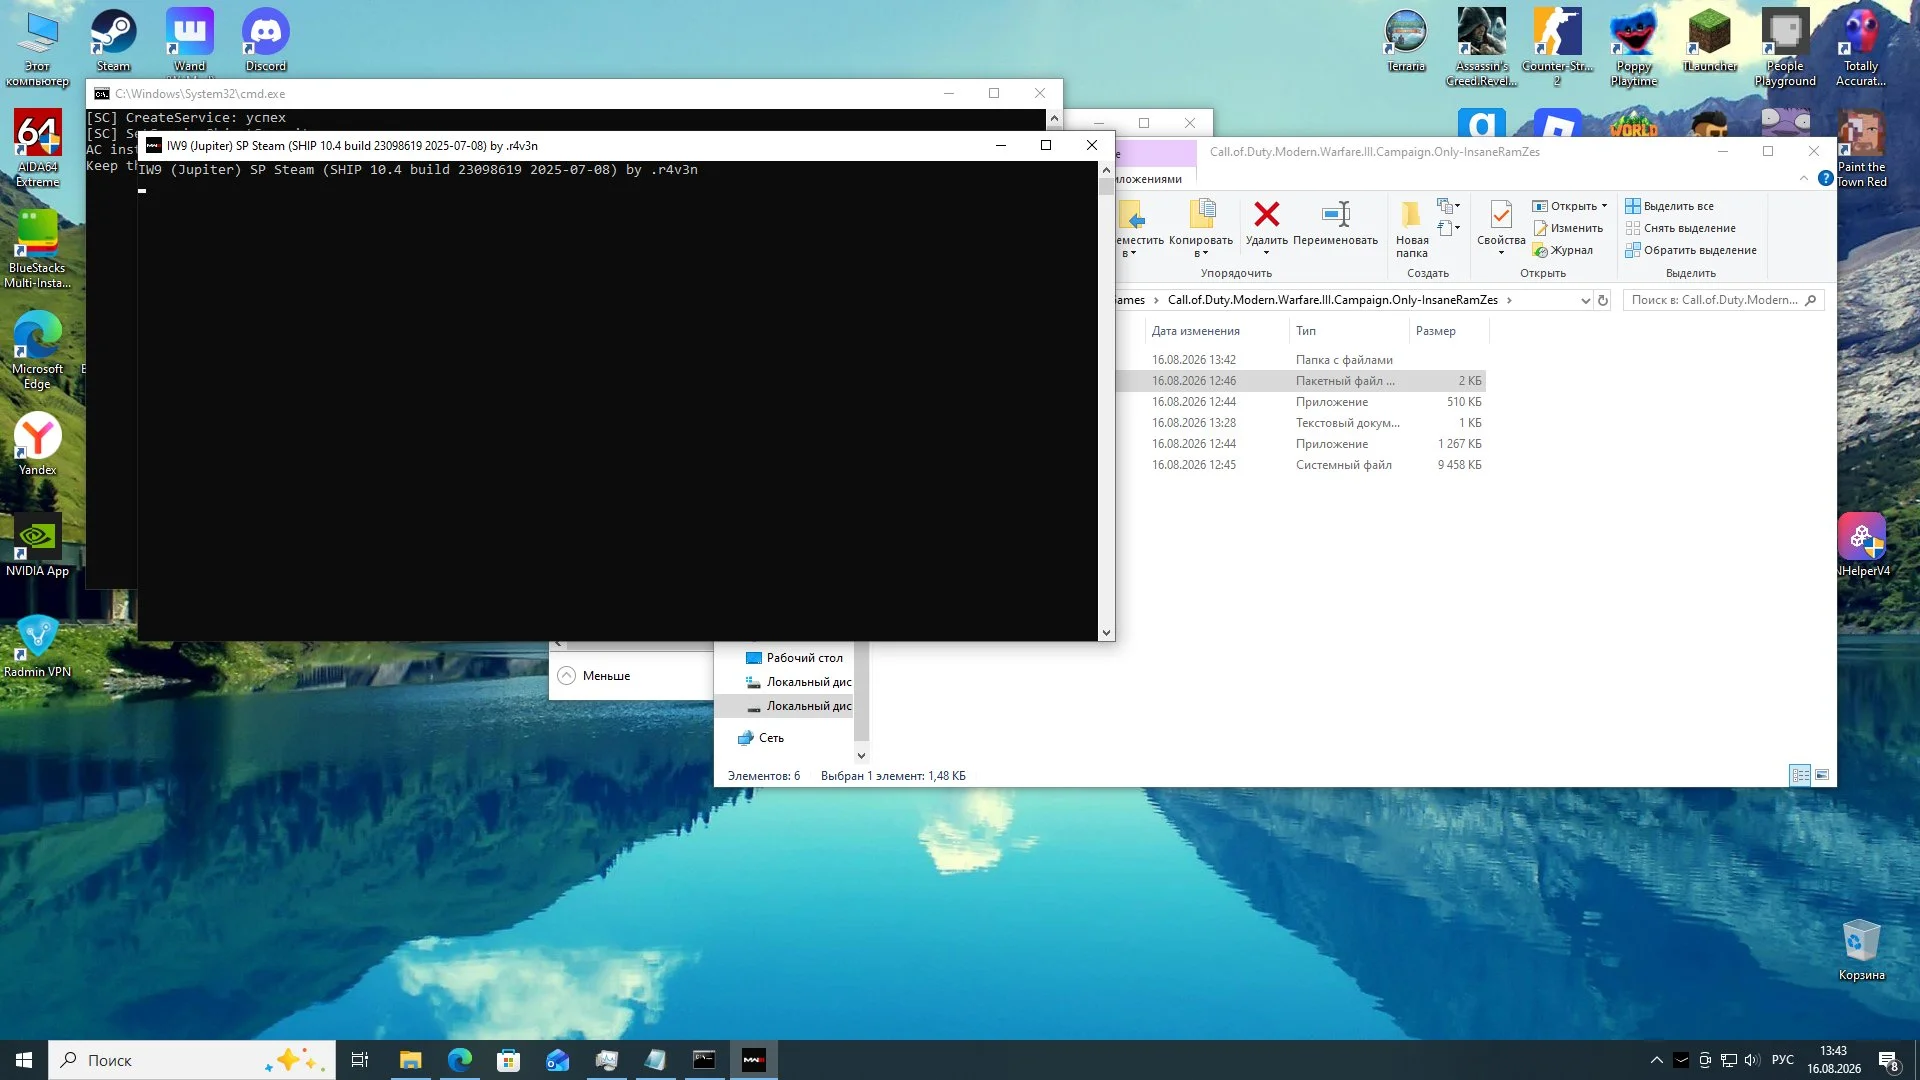The height and width of the screenshot is (1080, 1920).
Task: Open the Wand desktop shortcut
Action: click(x=189, y=40)
